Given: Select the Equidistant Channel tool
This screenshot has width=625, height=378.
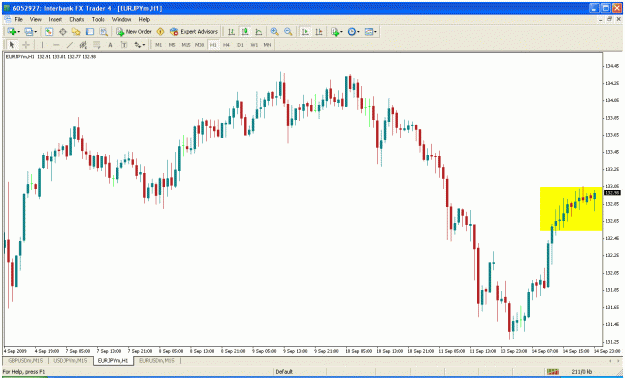Looking at the screenshot, I should (x=83, y=45).
